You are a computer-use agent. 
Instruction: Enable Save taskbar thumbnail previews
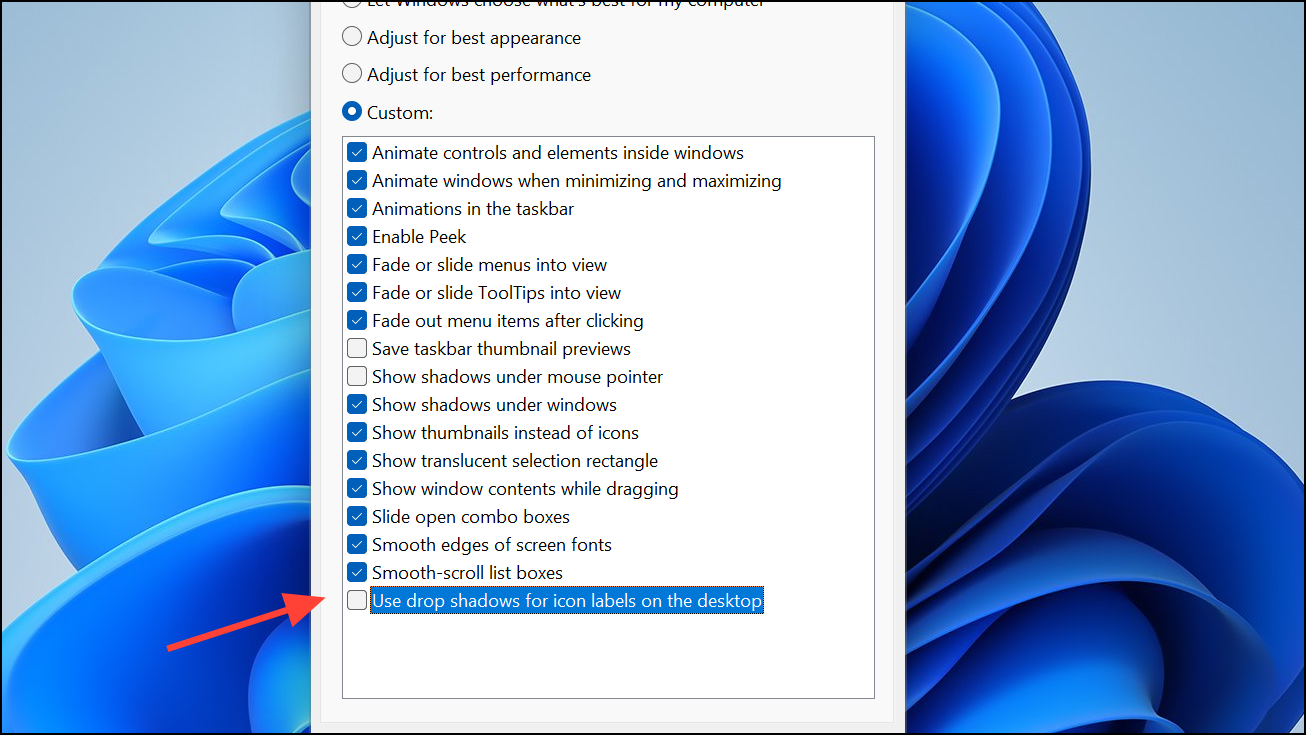[x=357, y=348]
